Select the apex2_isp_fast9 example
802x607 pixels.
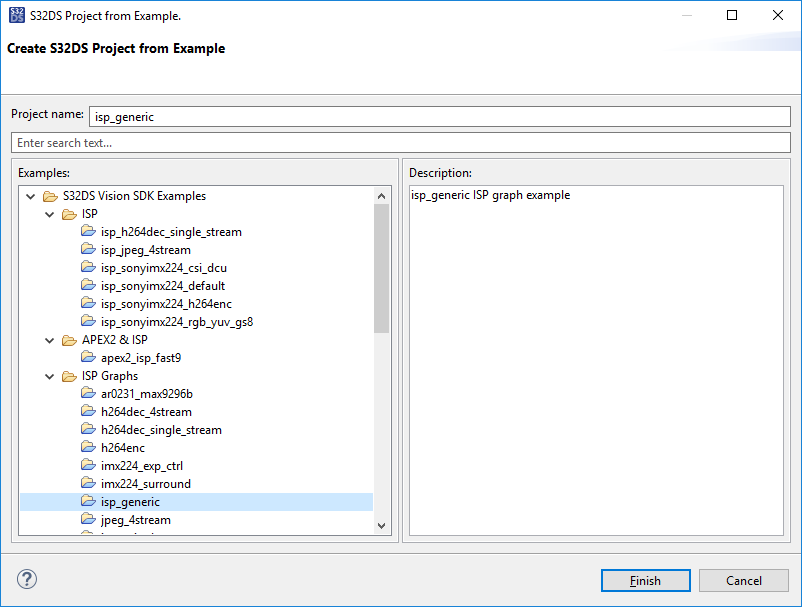141,358
